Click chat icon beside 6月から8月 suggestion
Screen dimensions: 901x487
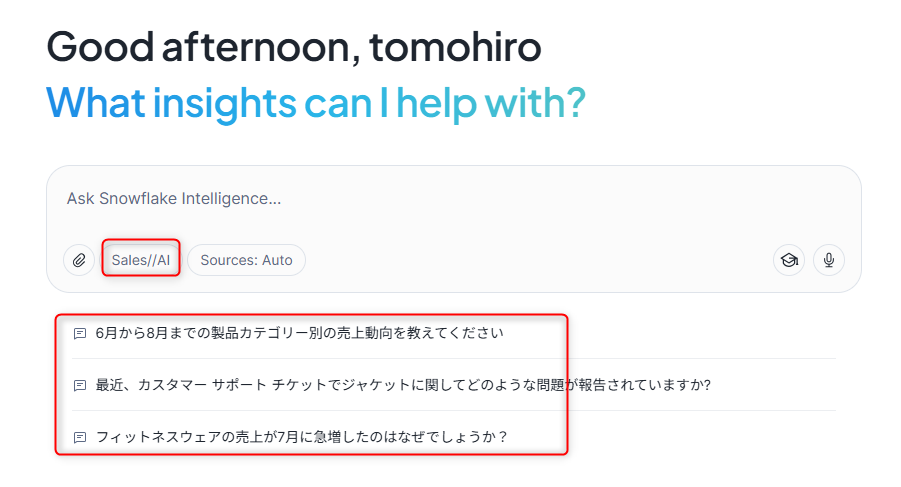80,333
